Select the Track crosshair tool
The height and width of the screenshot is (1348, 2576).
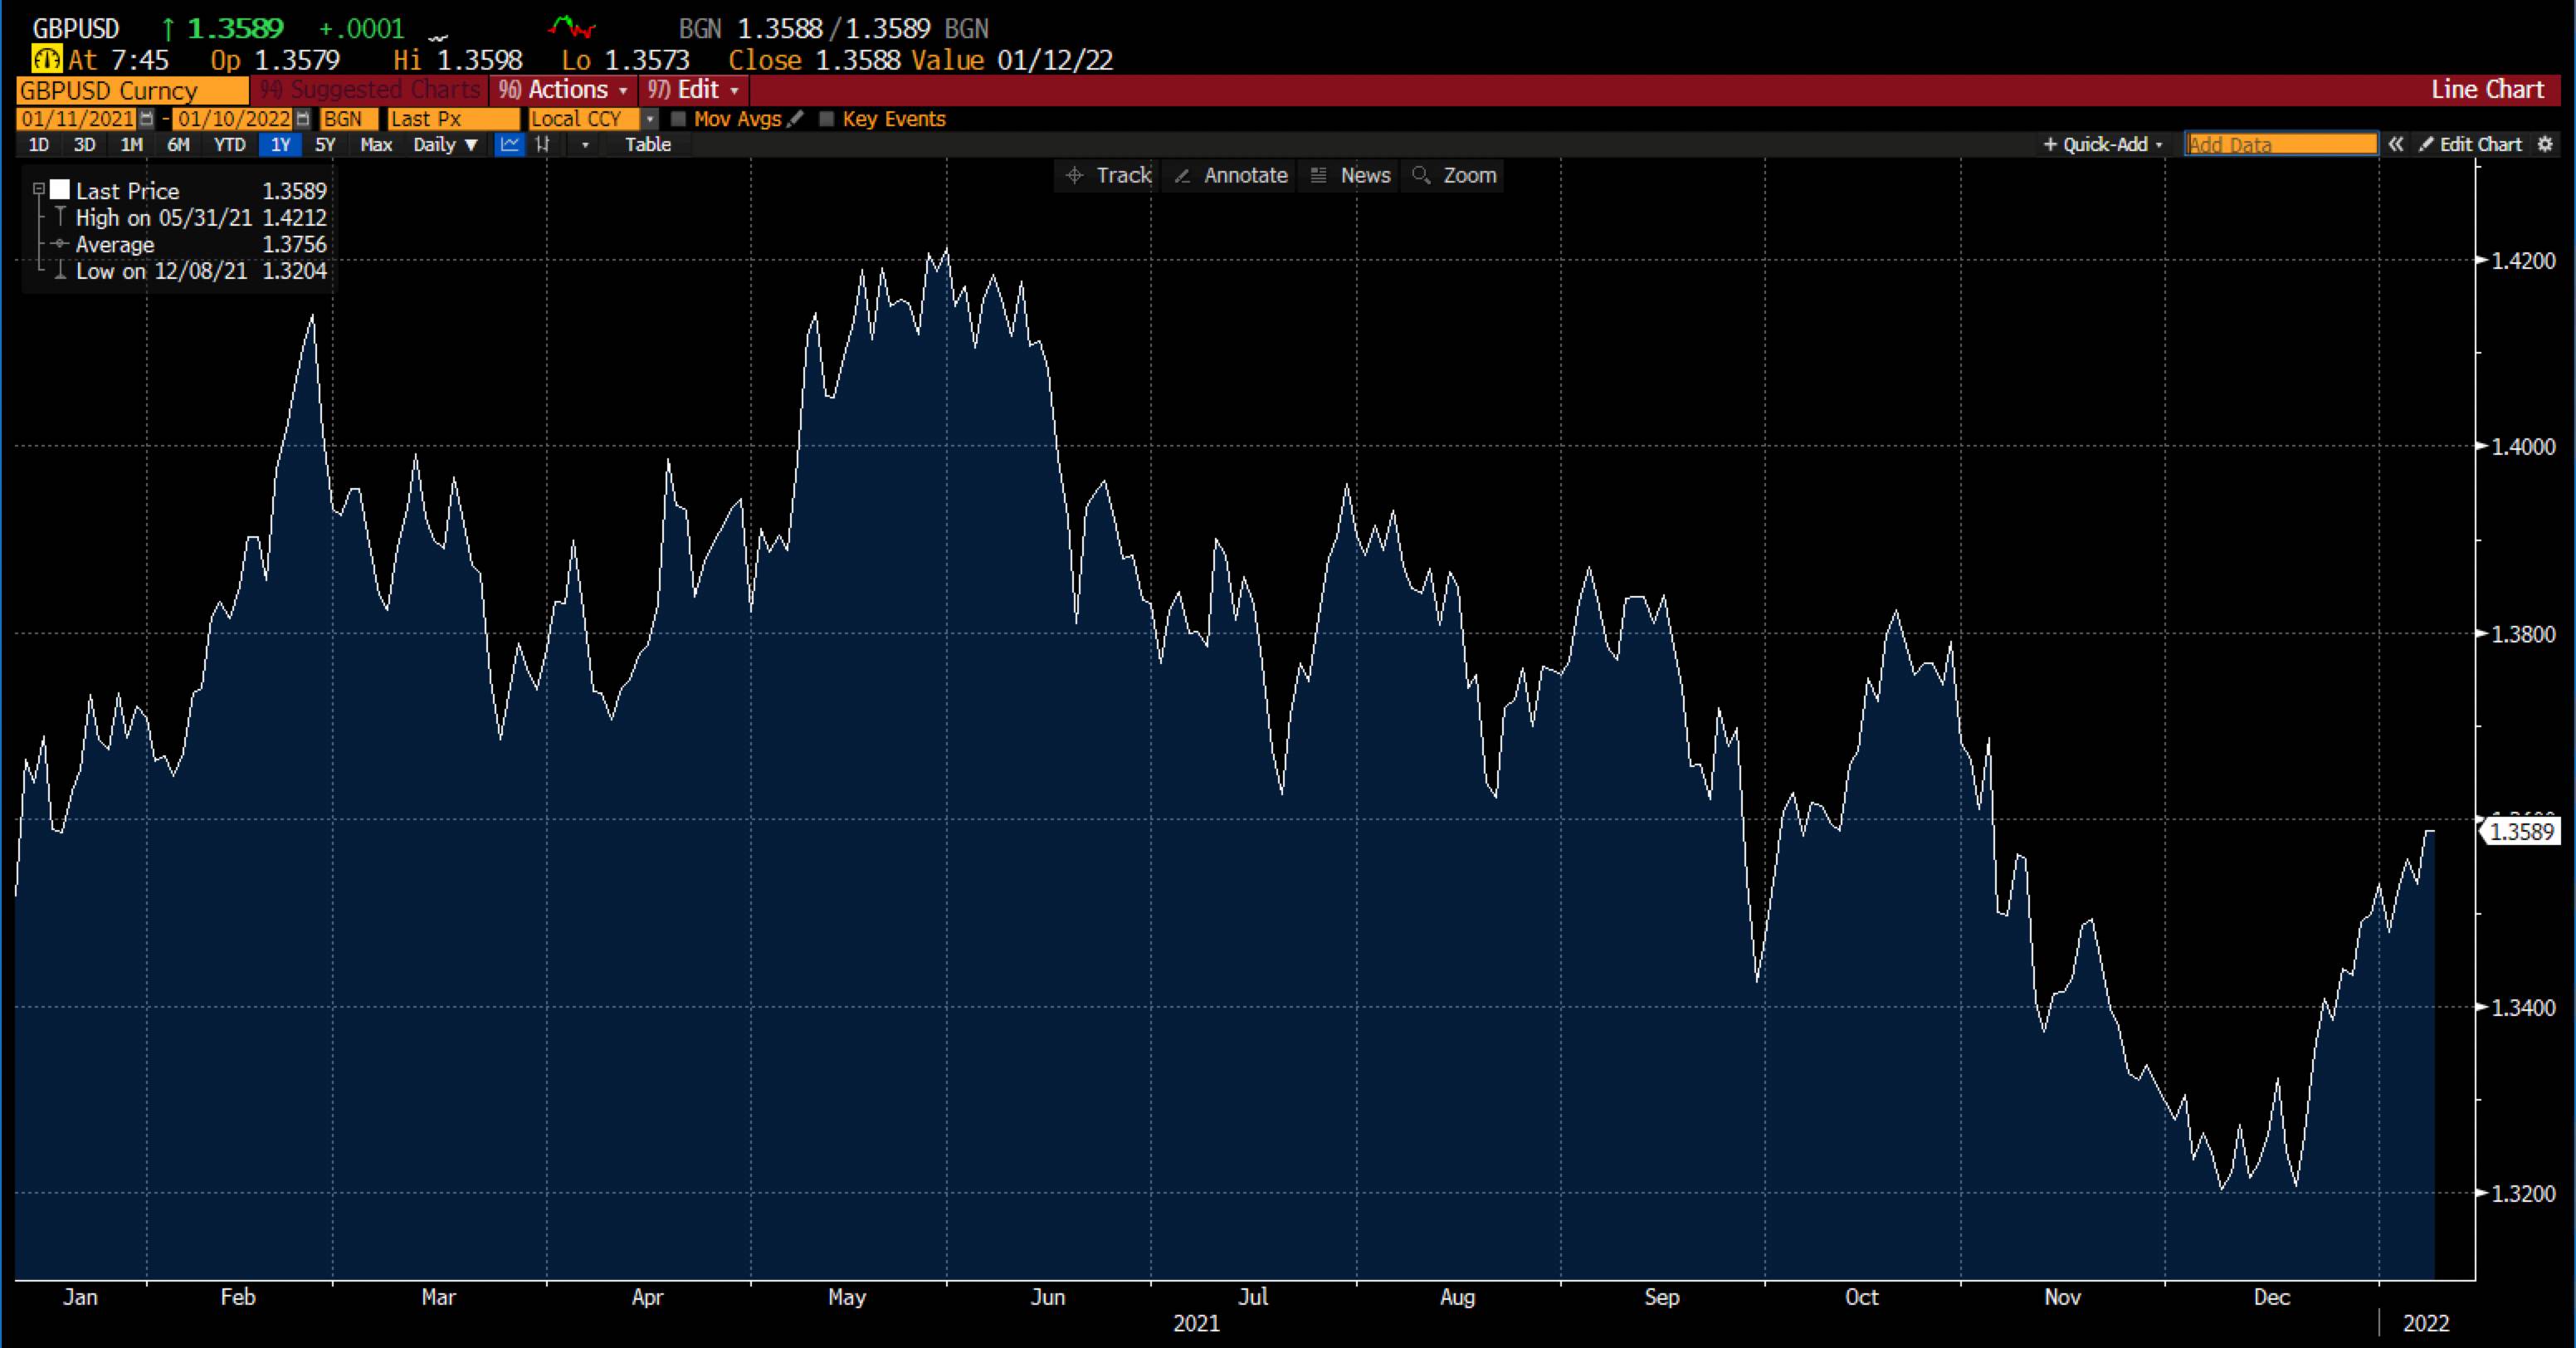tap(1105, 175)
